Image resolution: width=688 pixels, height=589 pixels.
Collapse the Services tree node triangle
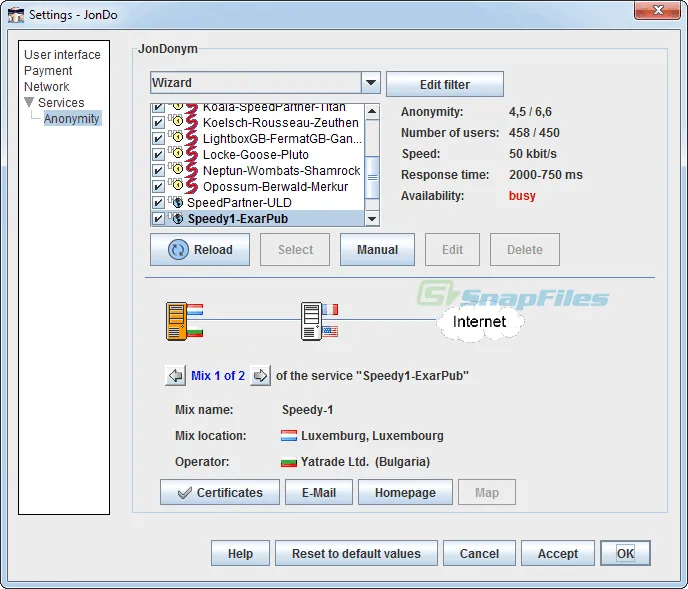29,102
